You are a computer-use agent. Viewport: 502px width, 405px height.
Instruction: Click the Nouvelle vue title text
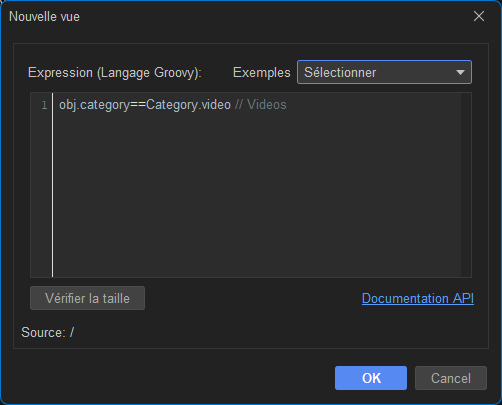click(44, 16)
